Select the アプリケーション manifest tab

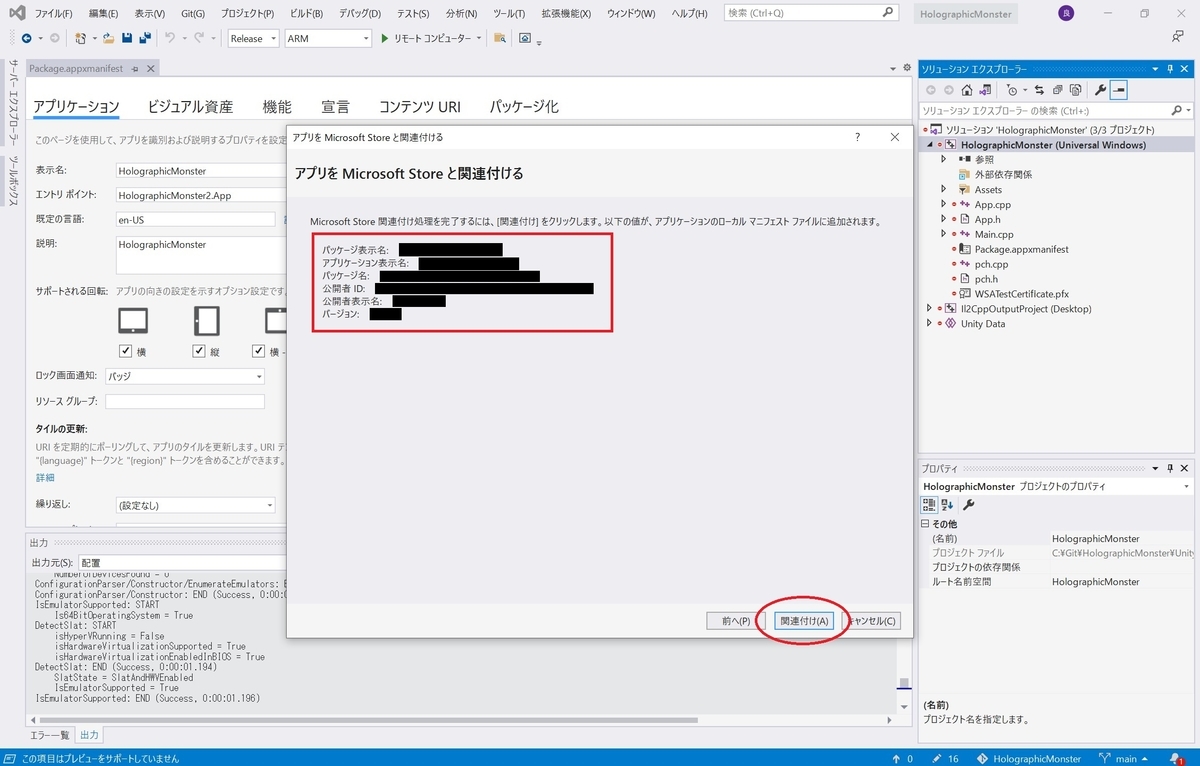coord(76,107)
